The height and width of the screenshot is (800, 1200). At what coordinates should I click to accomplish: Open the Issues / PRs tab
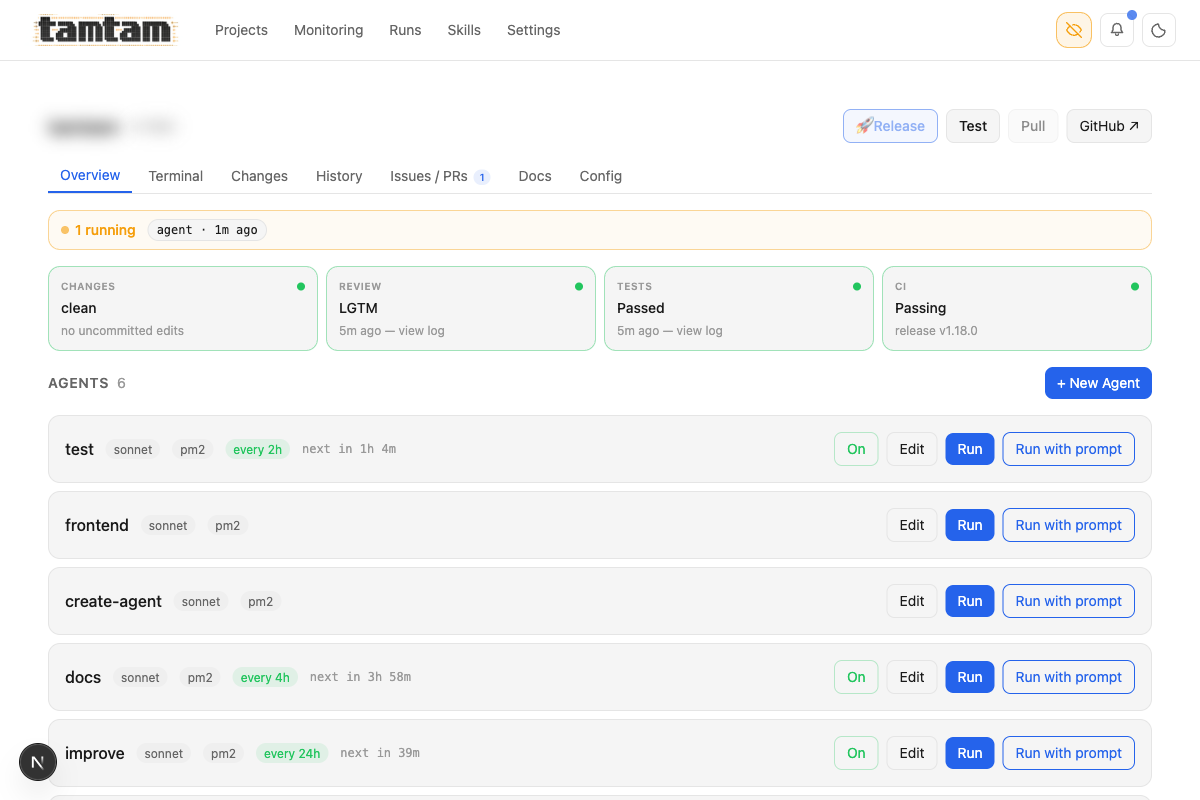tap(429, 176)
